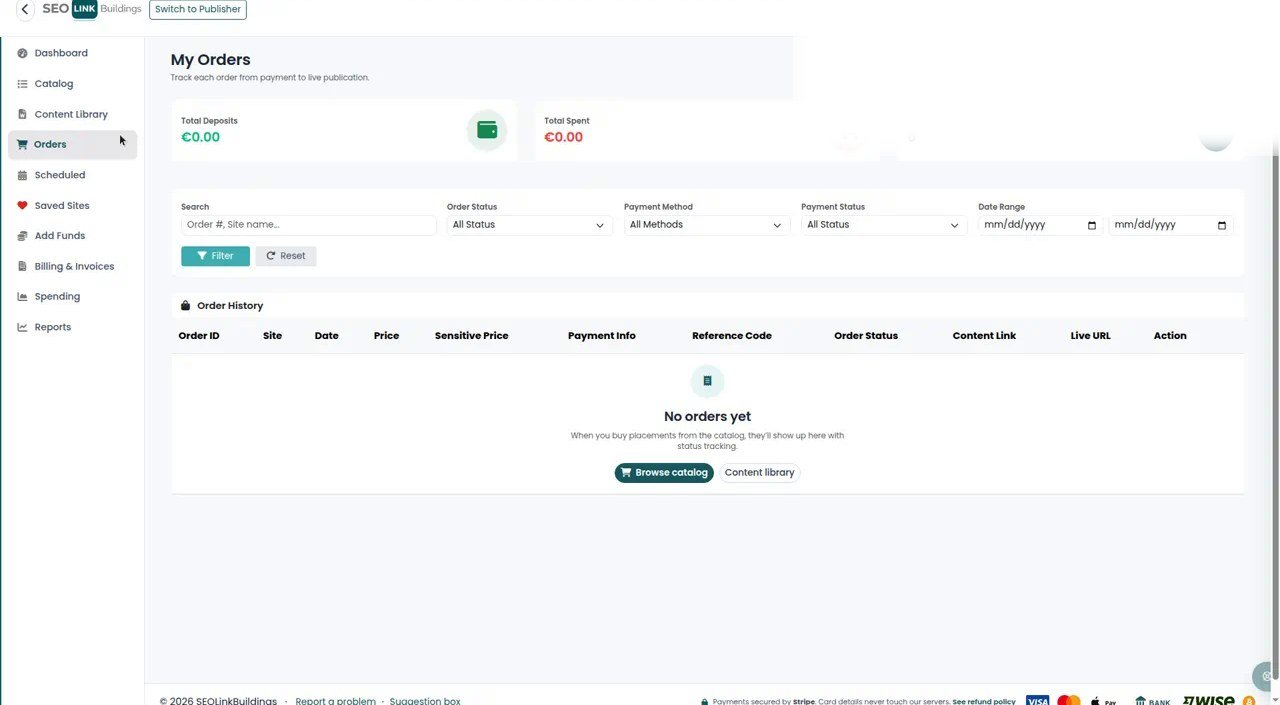Click the Live URL column header
The height and width of the screenshot is (705, 1280).
tap(1090, 336)
